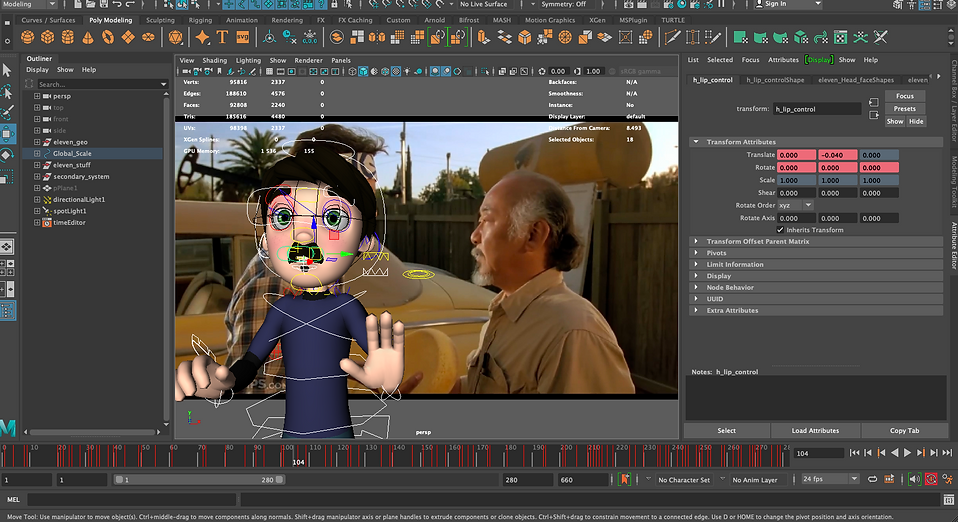
Task: Click the Auto Keyframe toggle icon
Action: pyautogui.click(x=931, y=479)
